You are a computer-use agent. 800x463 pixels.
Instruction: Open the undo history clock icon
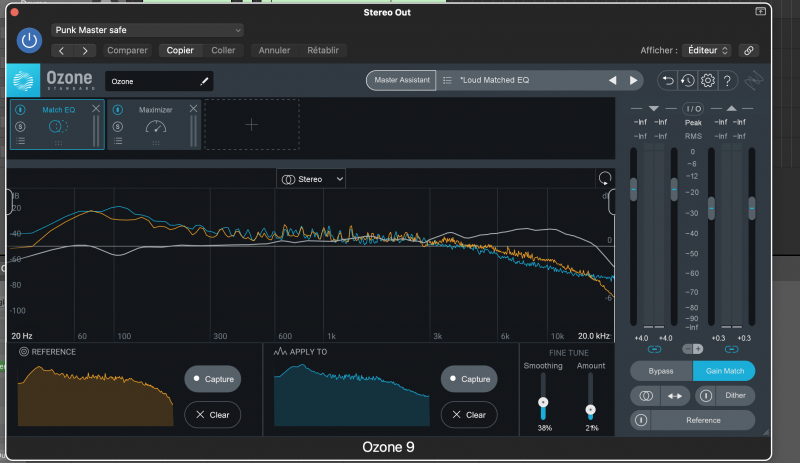[687, 80]
